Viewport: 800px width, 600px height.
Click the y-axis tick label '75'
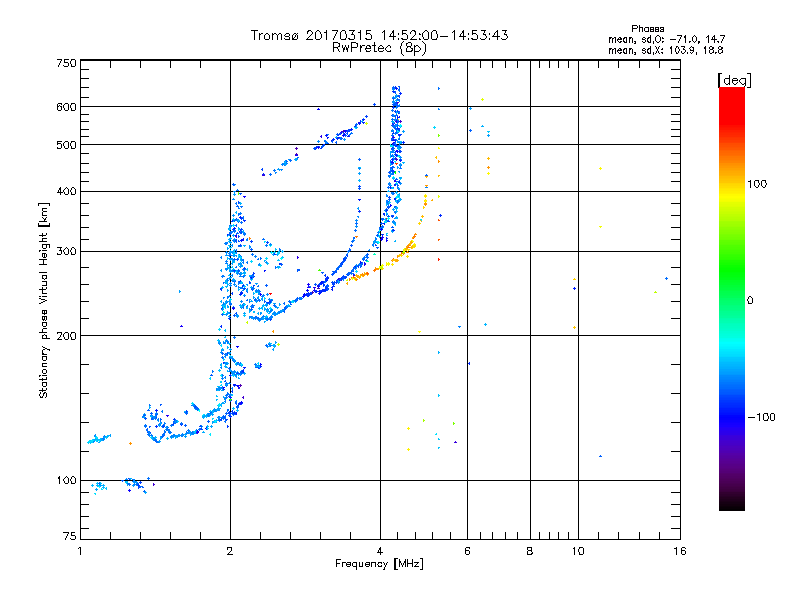[x=69, y=536]
